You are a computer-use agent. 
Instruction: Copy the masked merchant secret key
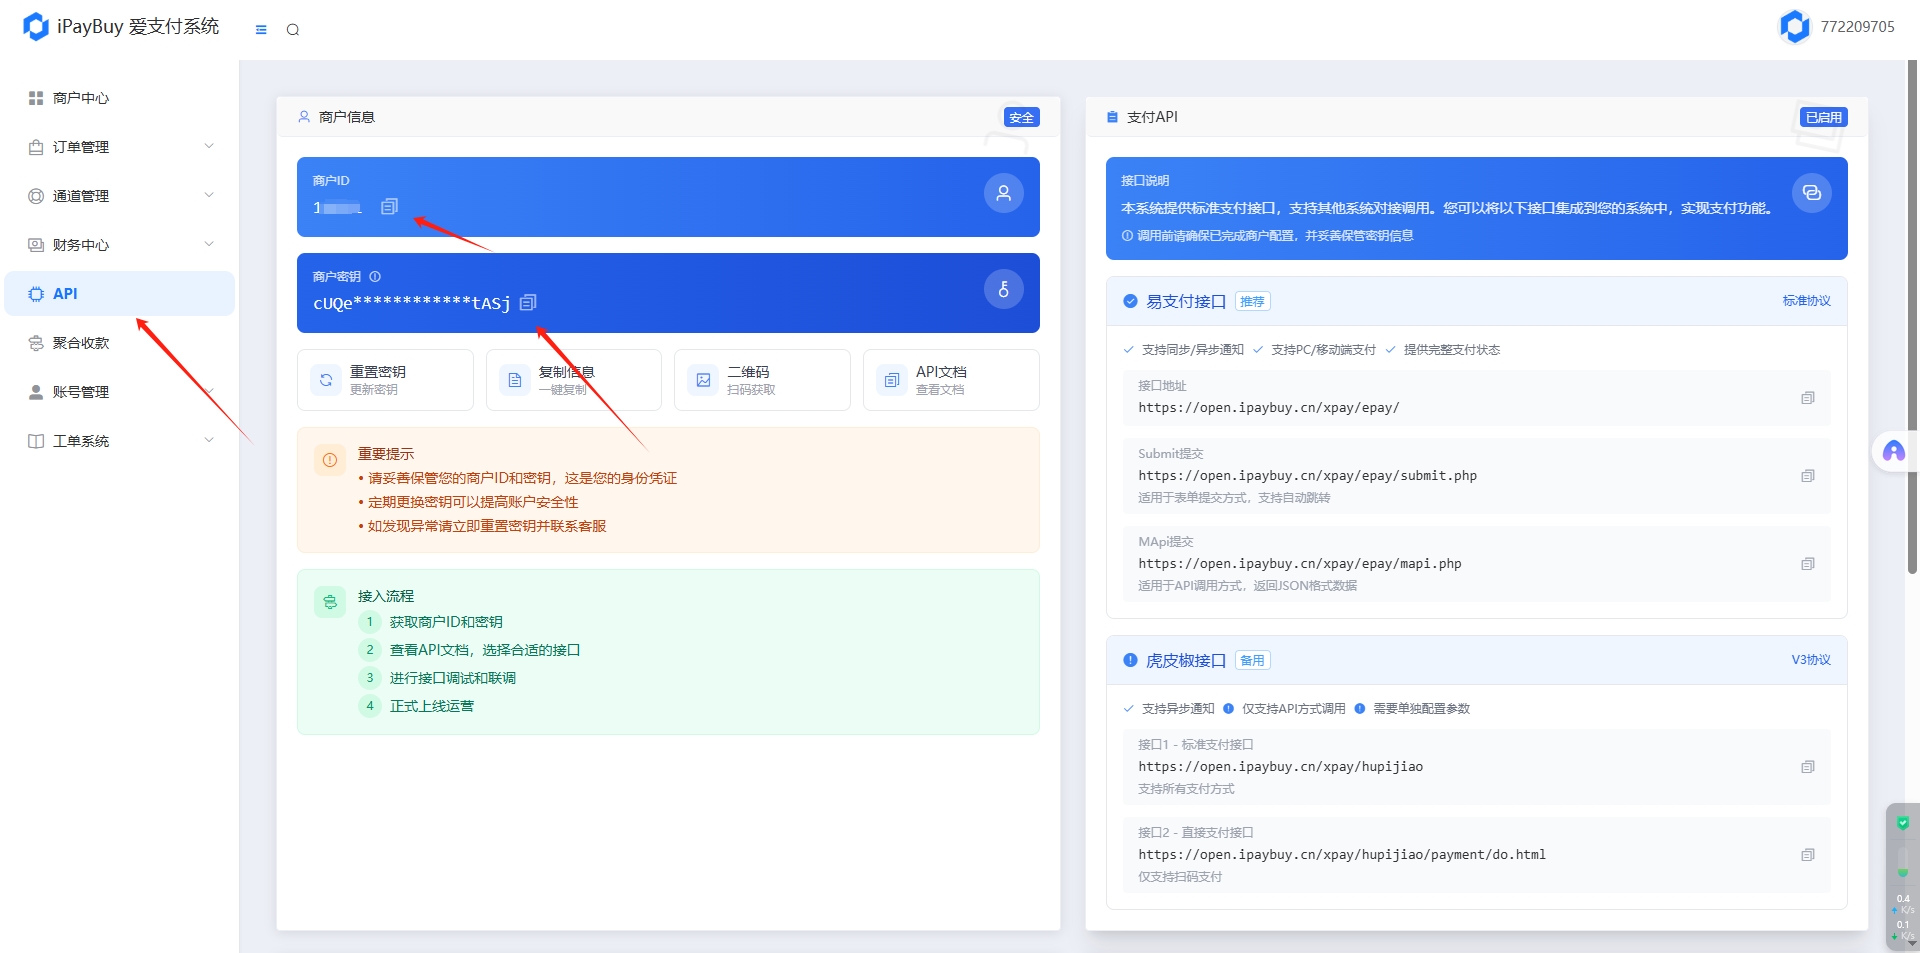coord(528,302)
